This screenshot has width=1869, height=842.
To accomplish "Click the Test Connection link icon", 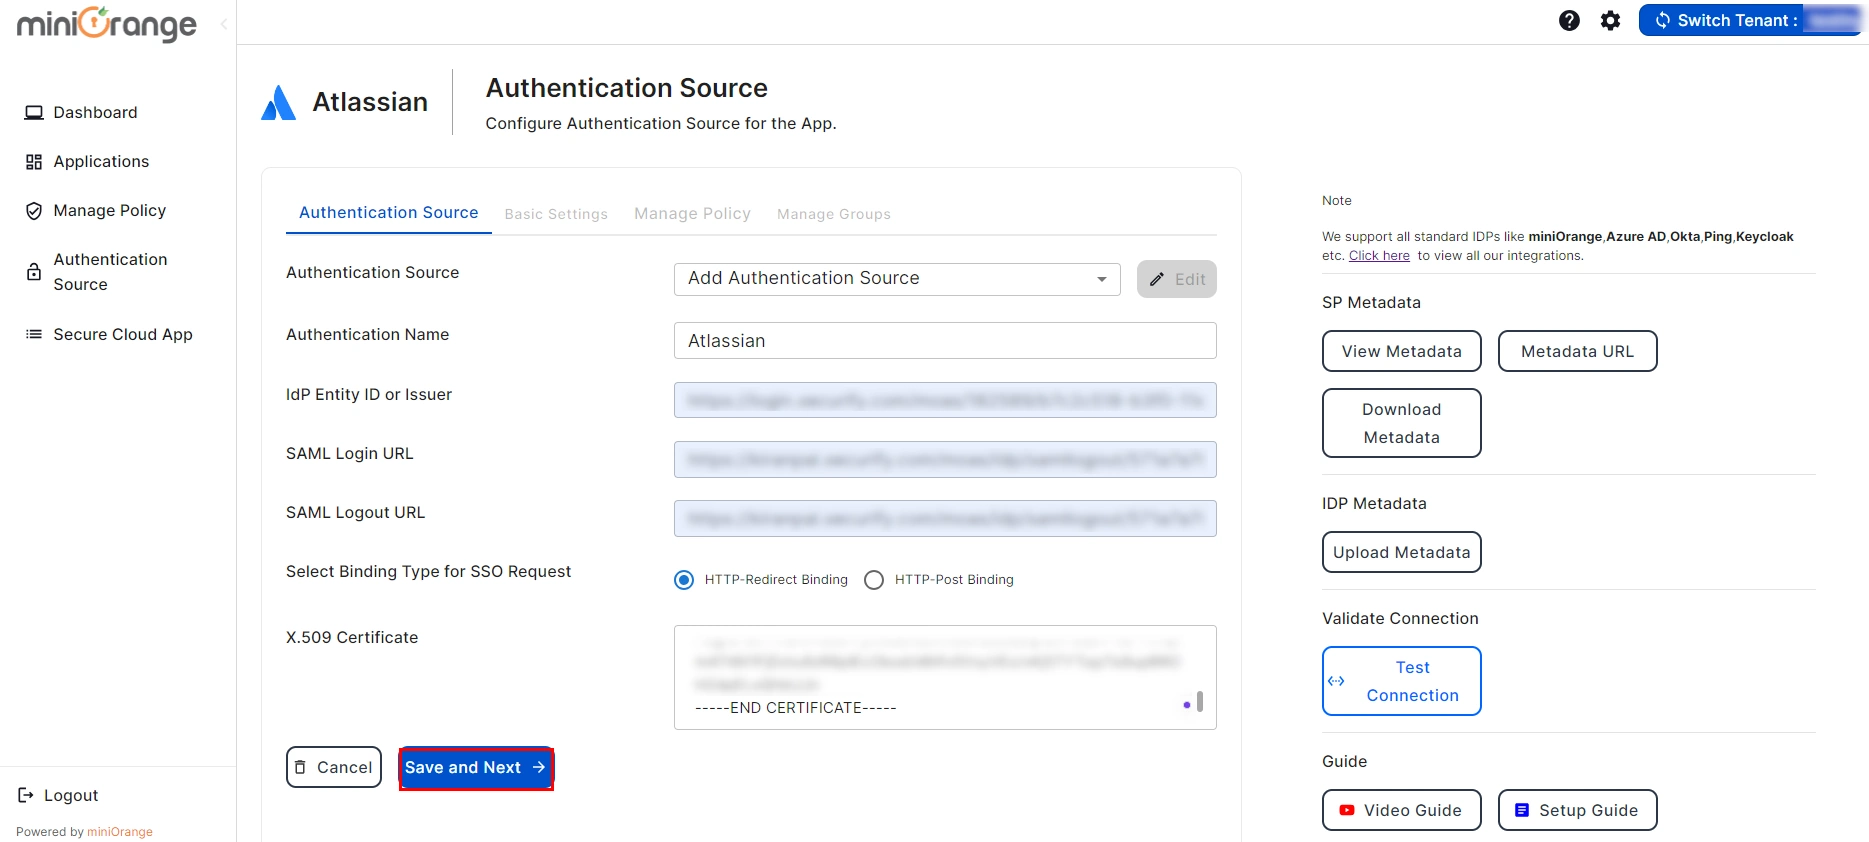I will pyautogui.click(x=1336, y=681).
